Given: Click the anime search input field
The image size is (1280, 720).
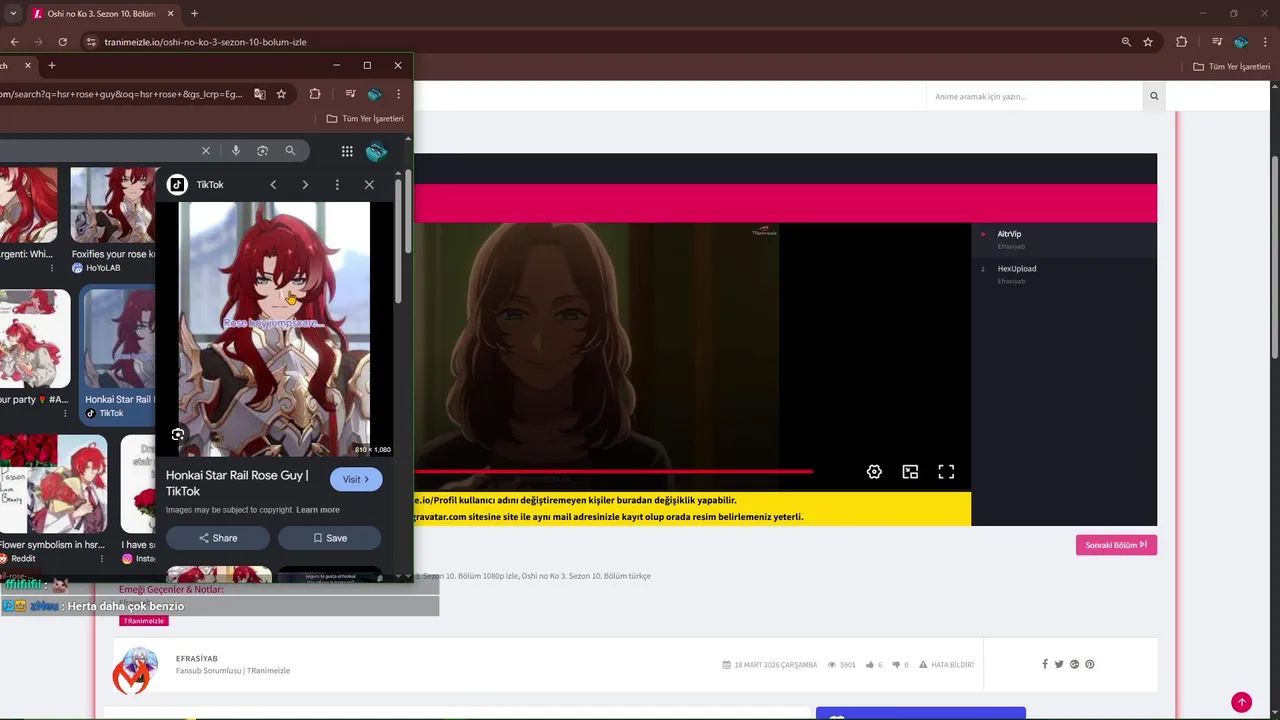Looking at the screenshot, I should coord(1034,96).
